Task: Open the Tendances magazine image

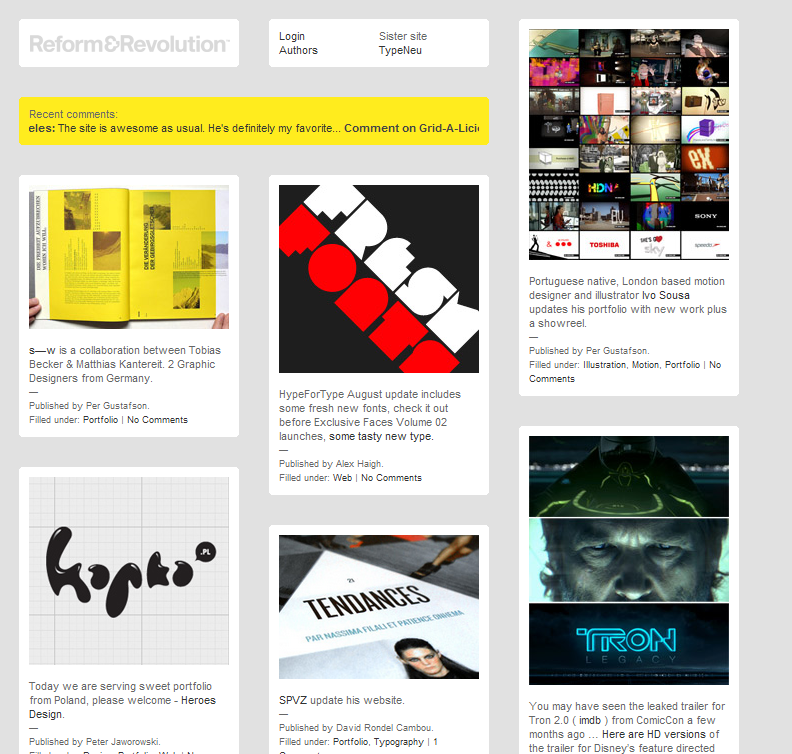Action: coord(379,607)
